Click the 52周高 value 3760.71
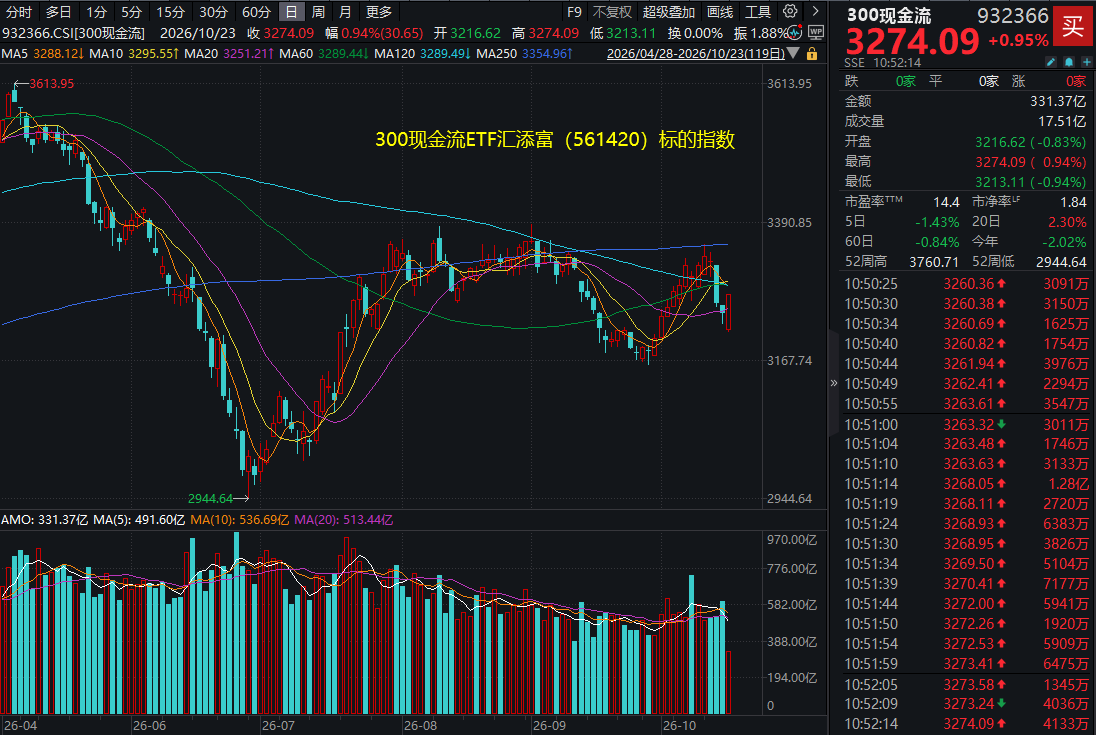The height and width of the screenshot is (735, 1096). (x=934, y=262)
